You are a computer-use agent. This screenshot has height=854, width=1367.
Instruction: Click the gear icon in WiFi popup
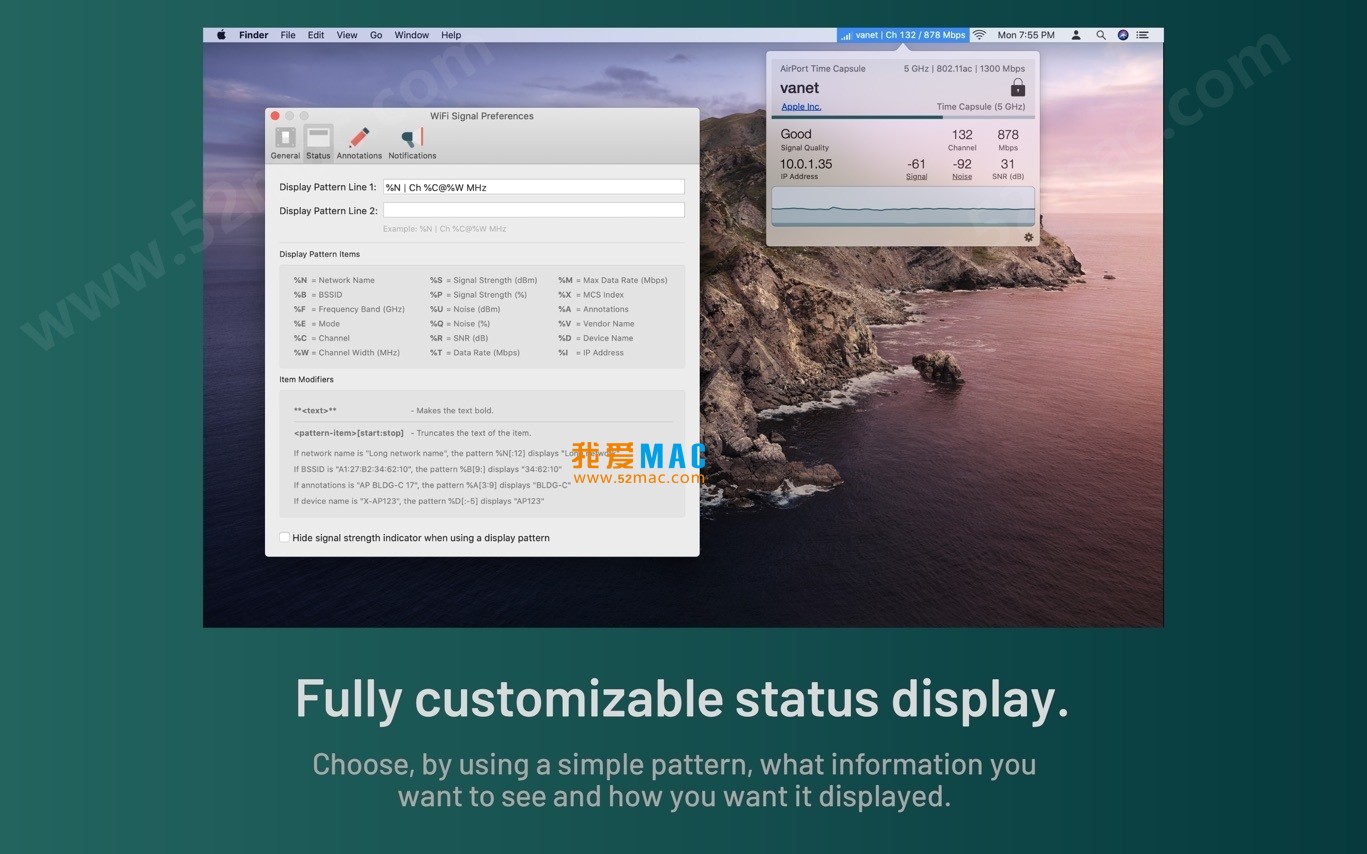click(x=1028, y=237)
